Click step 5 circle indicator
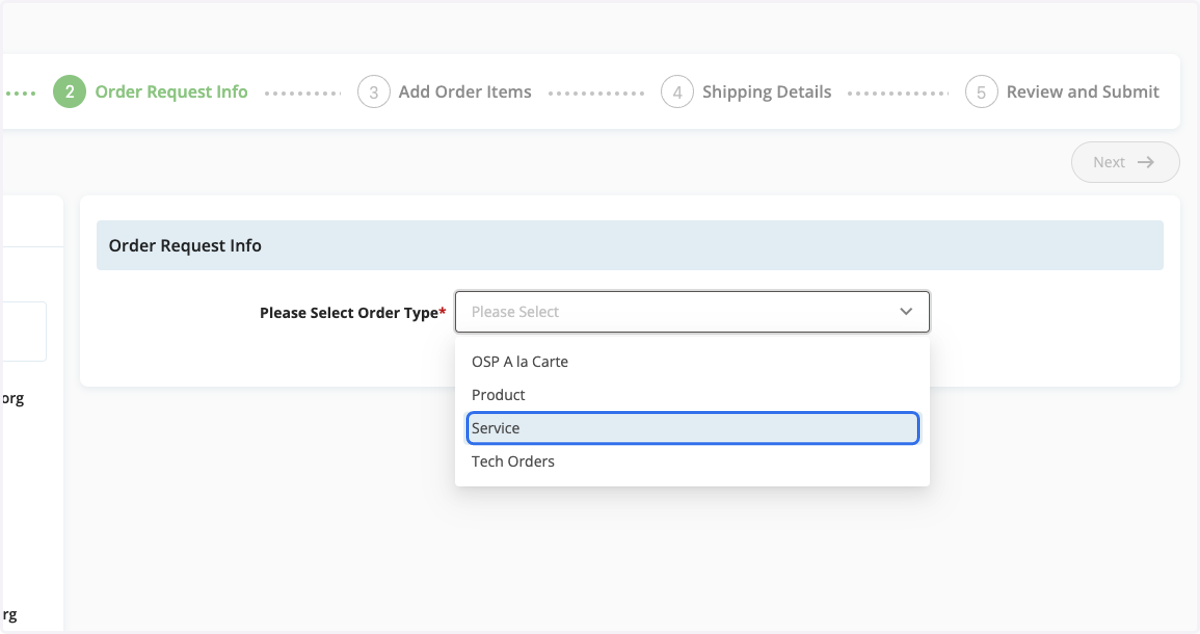 (x=981, y=92)
